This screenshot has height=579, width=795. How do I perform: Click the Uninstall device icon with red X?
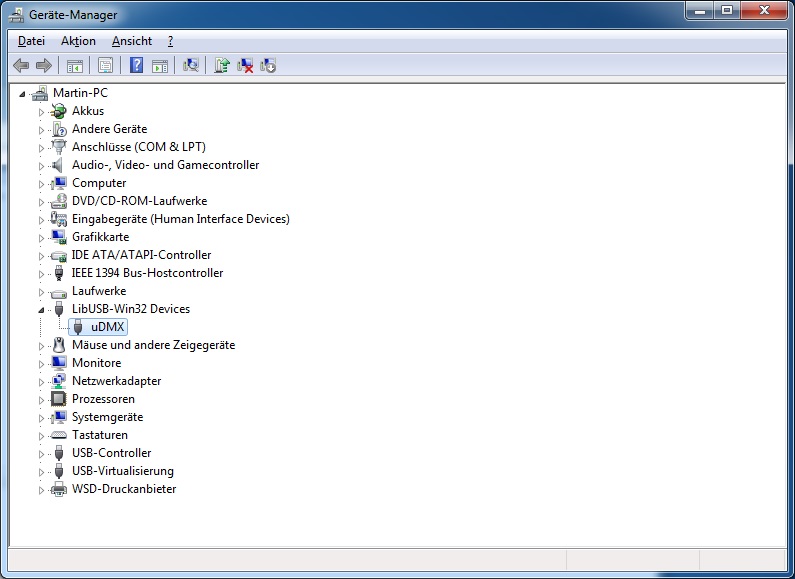245,65
